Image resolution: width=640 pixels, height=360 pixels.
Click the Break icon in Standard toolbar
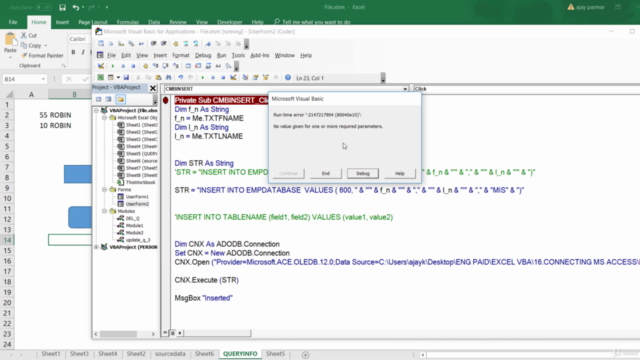pyautogui.click(x=213, y=78)
